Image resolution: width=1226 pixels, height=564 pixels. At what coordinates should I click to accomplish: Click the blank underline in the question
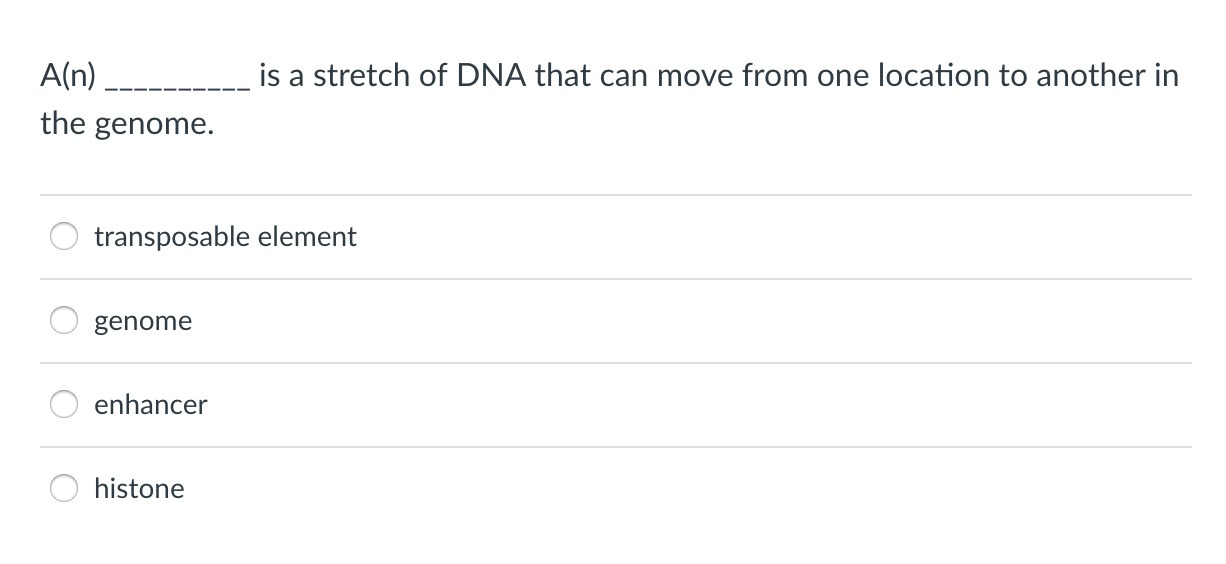pyautogui.click(x=177, y=86)
